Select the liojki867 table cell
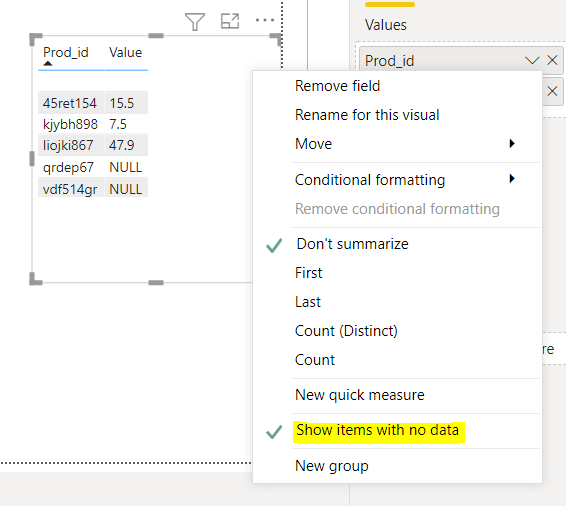This screenshot has height=506, width=566. pyautogui.click(x=70, y=145)
